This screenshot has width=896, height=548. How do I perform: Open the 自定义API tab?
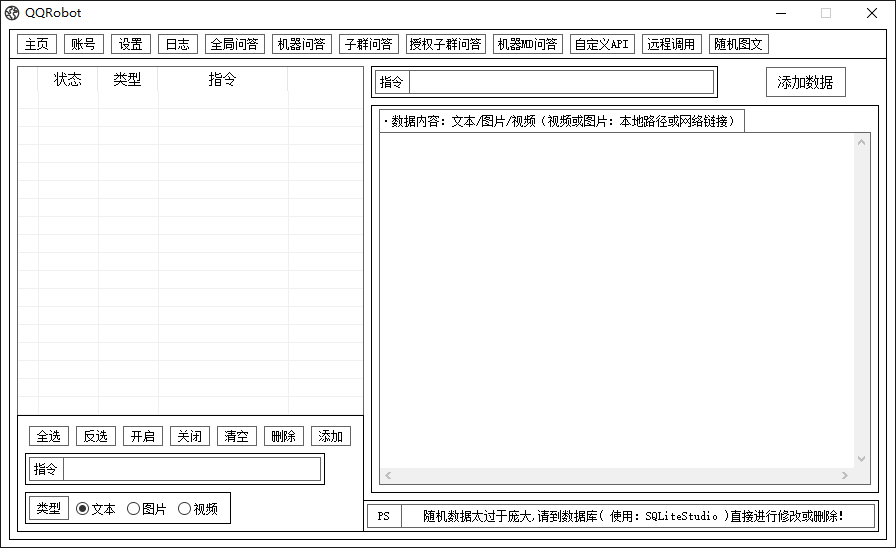602,44
